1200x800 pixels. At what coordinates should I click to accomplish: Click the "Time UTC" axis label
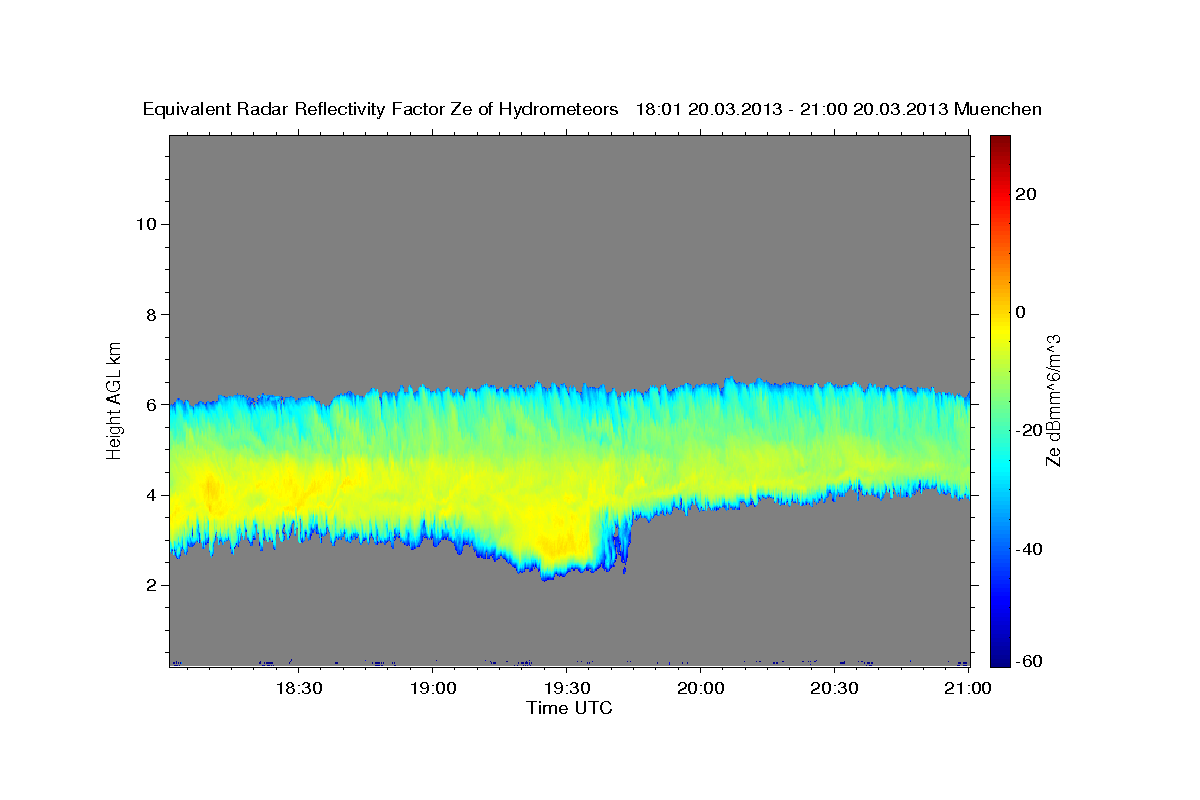[x=569, y=708]
